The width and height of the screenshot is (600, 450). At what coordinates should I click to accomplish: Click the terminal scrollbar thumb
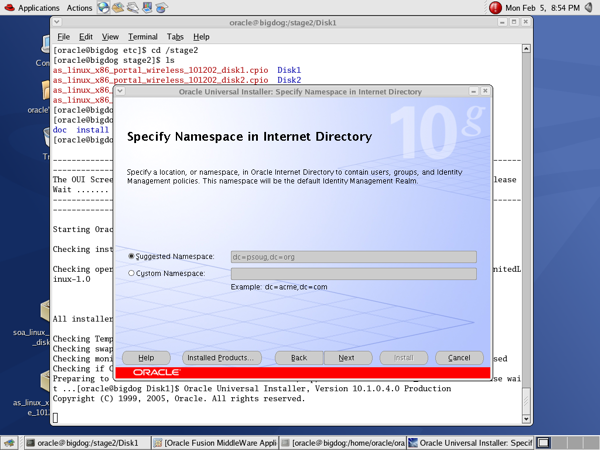tap(526, 400)
